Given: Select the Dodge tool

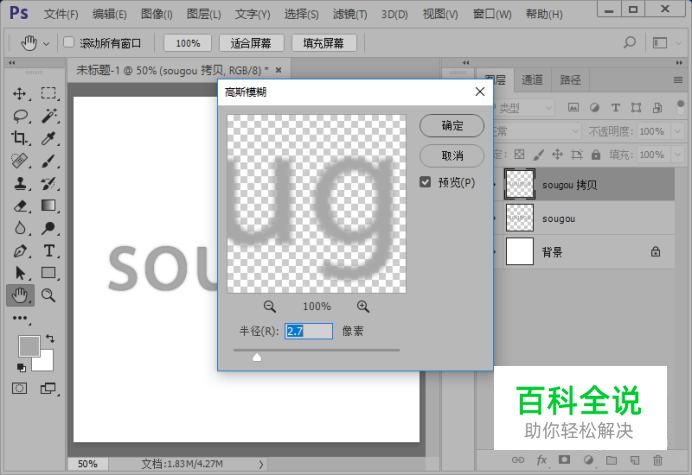Looking at the screenshot, I should point(49,228).
